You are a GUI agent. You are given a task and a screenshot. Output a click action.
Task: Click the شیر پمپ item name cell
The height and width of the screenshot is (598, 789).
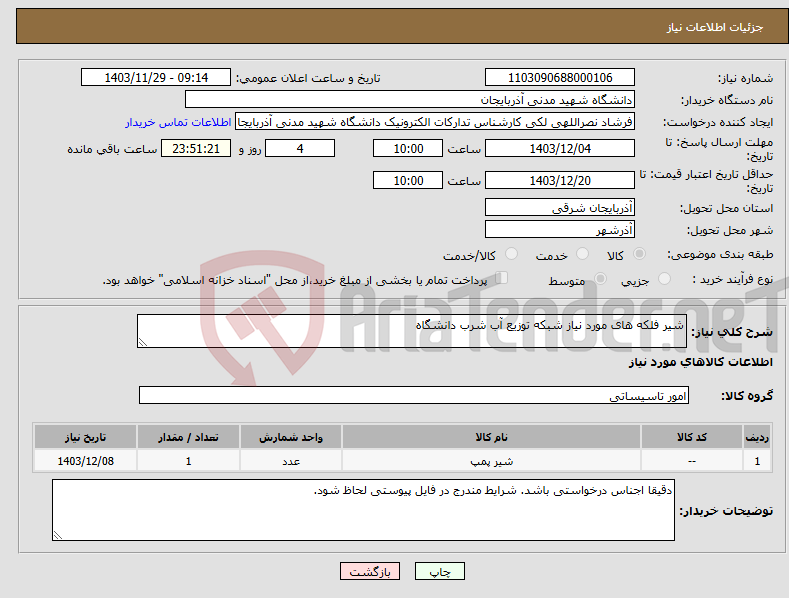tap(491, 461)
